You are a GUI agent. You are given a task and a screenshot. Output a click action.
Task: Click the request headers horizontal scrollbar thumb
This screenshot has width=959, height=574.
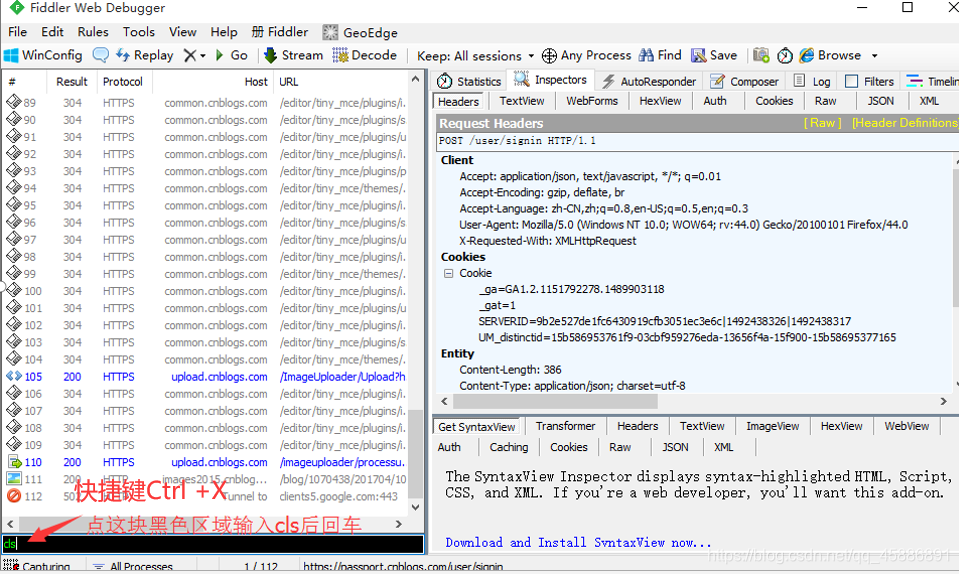click(x=555, y=402)
